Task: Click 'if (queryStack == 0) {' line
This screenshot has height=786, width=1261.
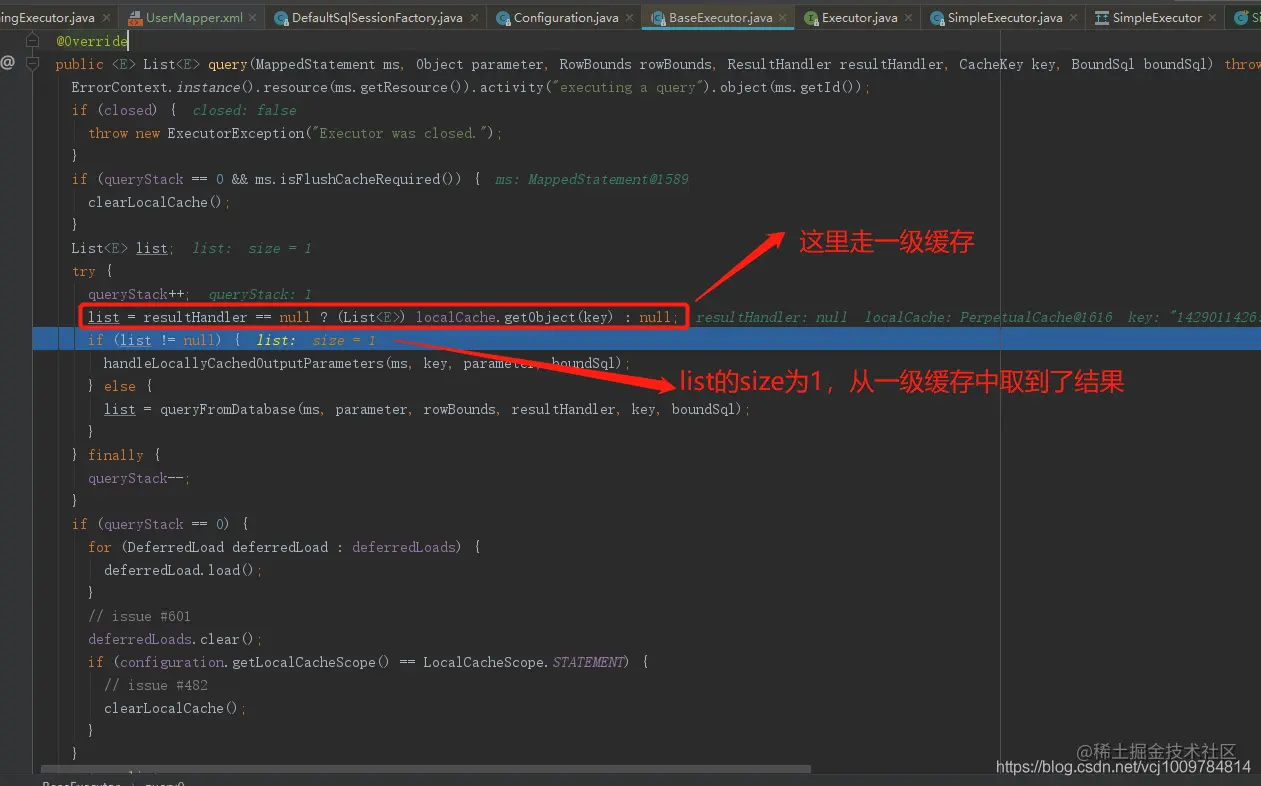Action: (x=159, y=524)
